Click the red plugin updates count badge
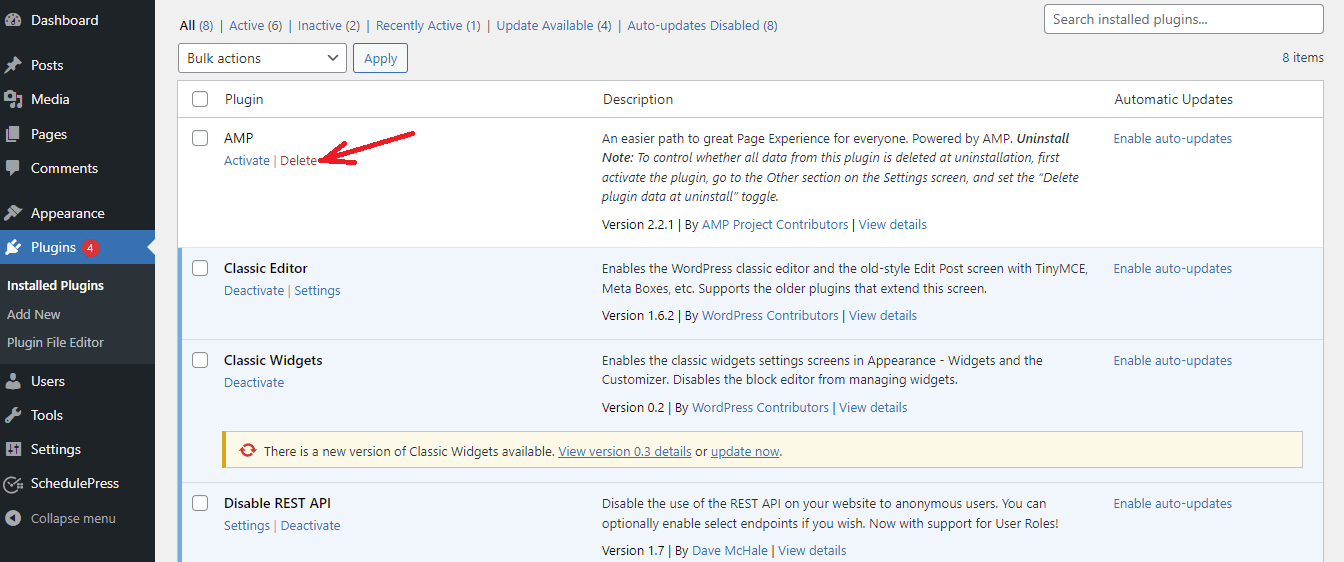This screenshot has height=562, width=1344. tap(91, 248)
